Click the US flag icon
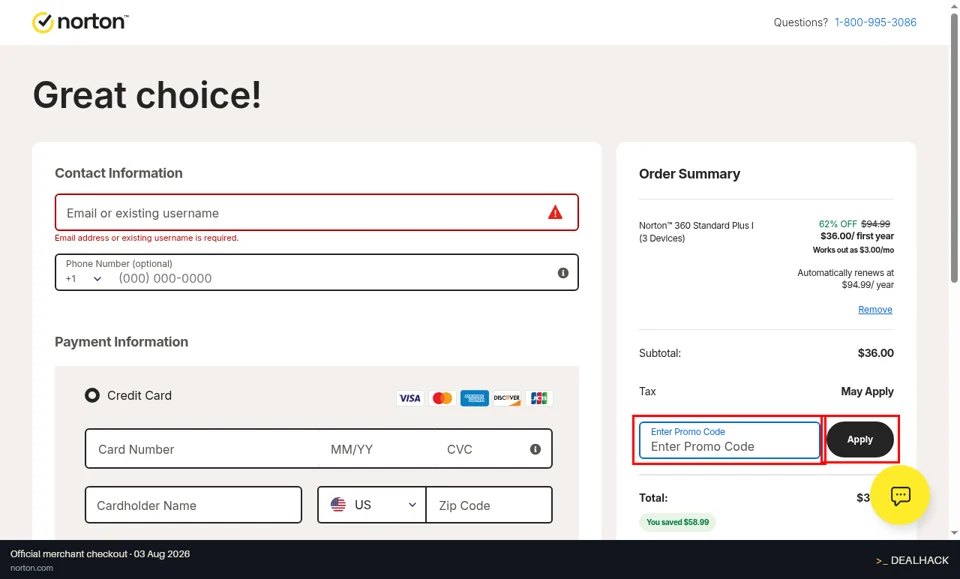 338,505
